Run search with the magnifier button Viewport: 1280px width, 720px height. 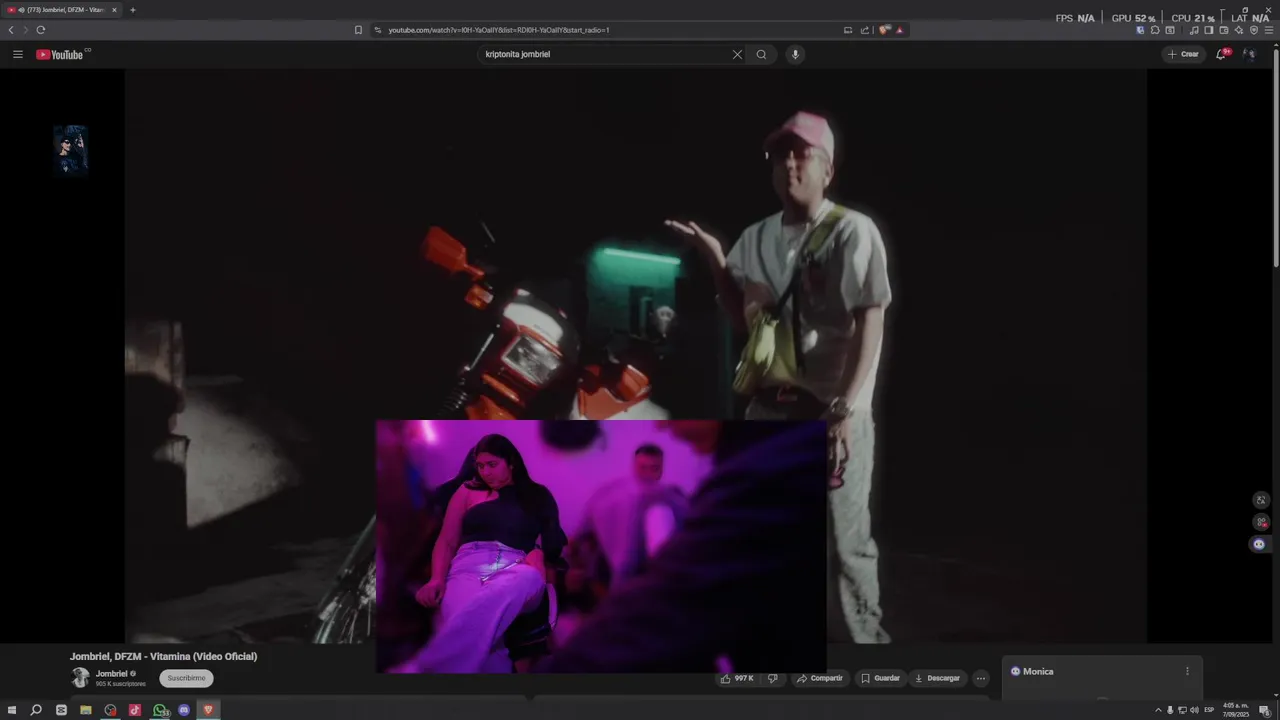[761, 54]
